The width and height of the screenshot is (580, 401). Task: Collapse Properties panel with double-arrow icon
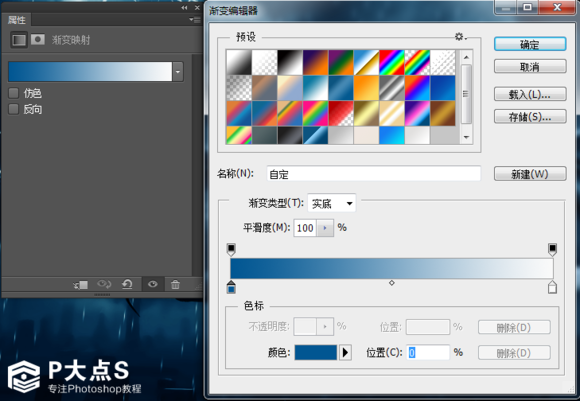(x=184, y=8)
